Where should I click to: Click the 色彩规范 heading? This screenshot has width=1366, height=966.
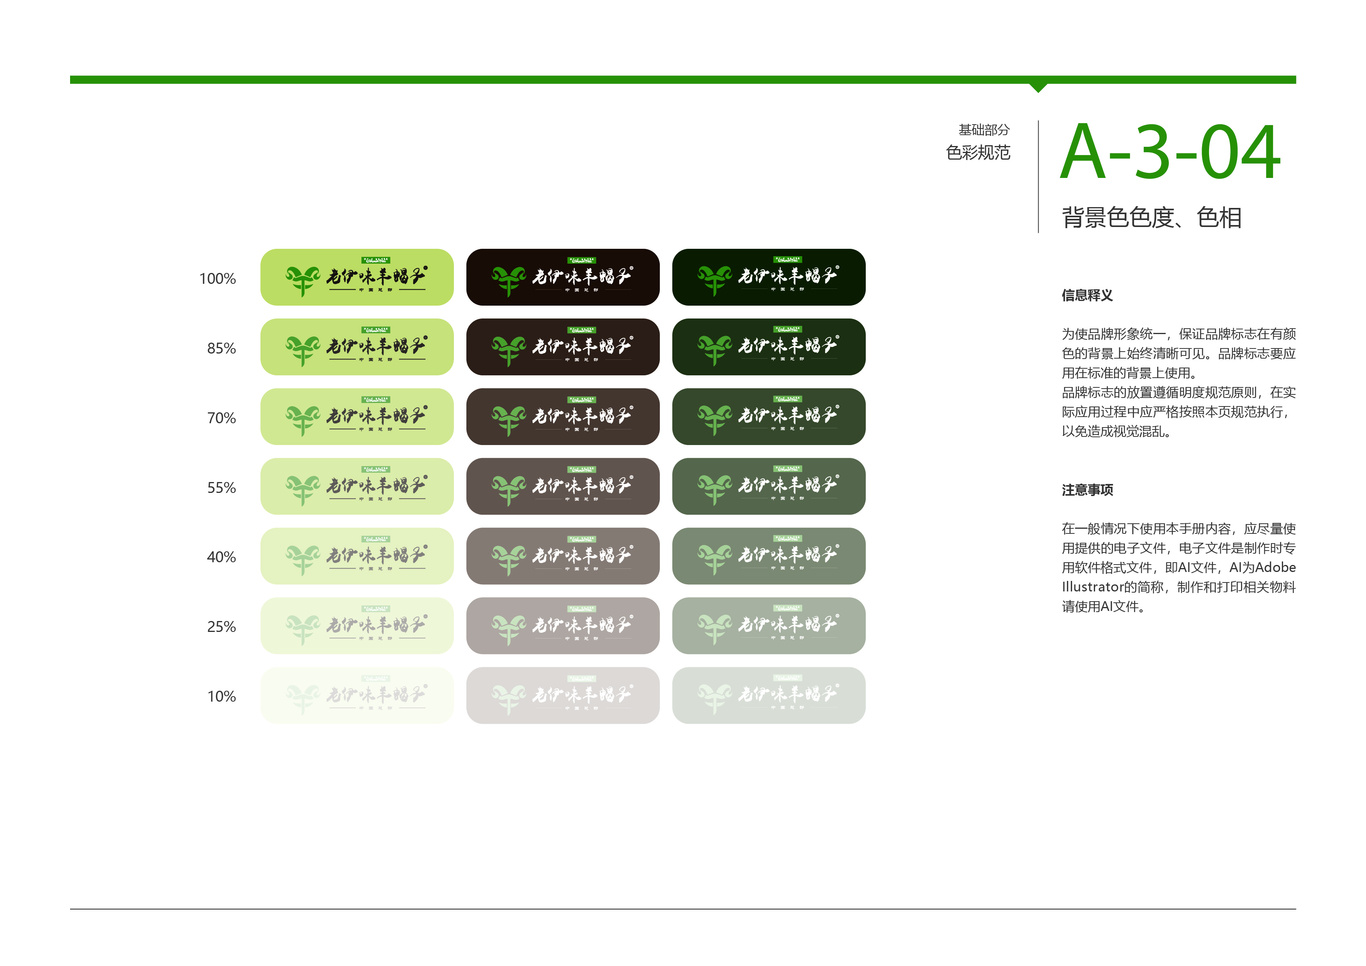click(x=978, y=153)
